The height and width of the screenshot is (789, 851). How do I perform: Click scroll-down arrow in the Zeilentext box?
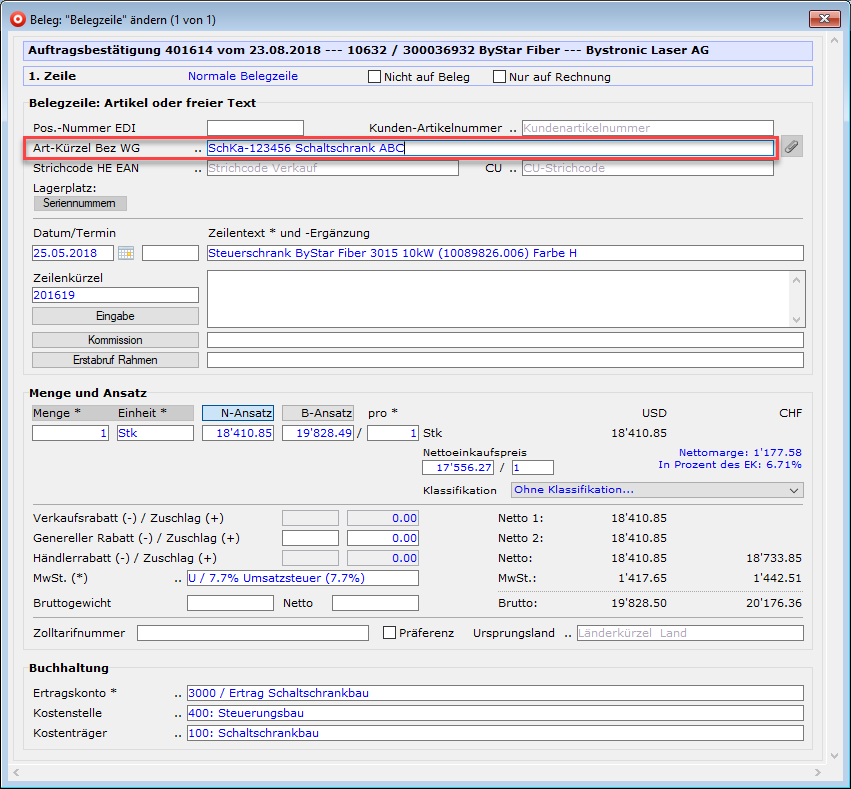[796, 318]
